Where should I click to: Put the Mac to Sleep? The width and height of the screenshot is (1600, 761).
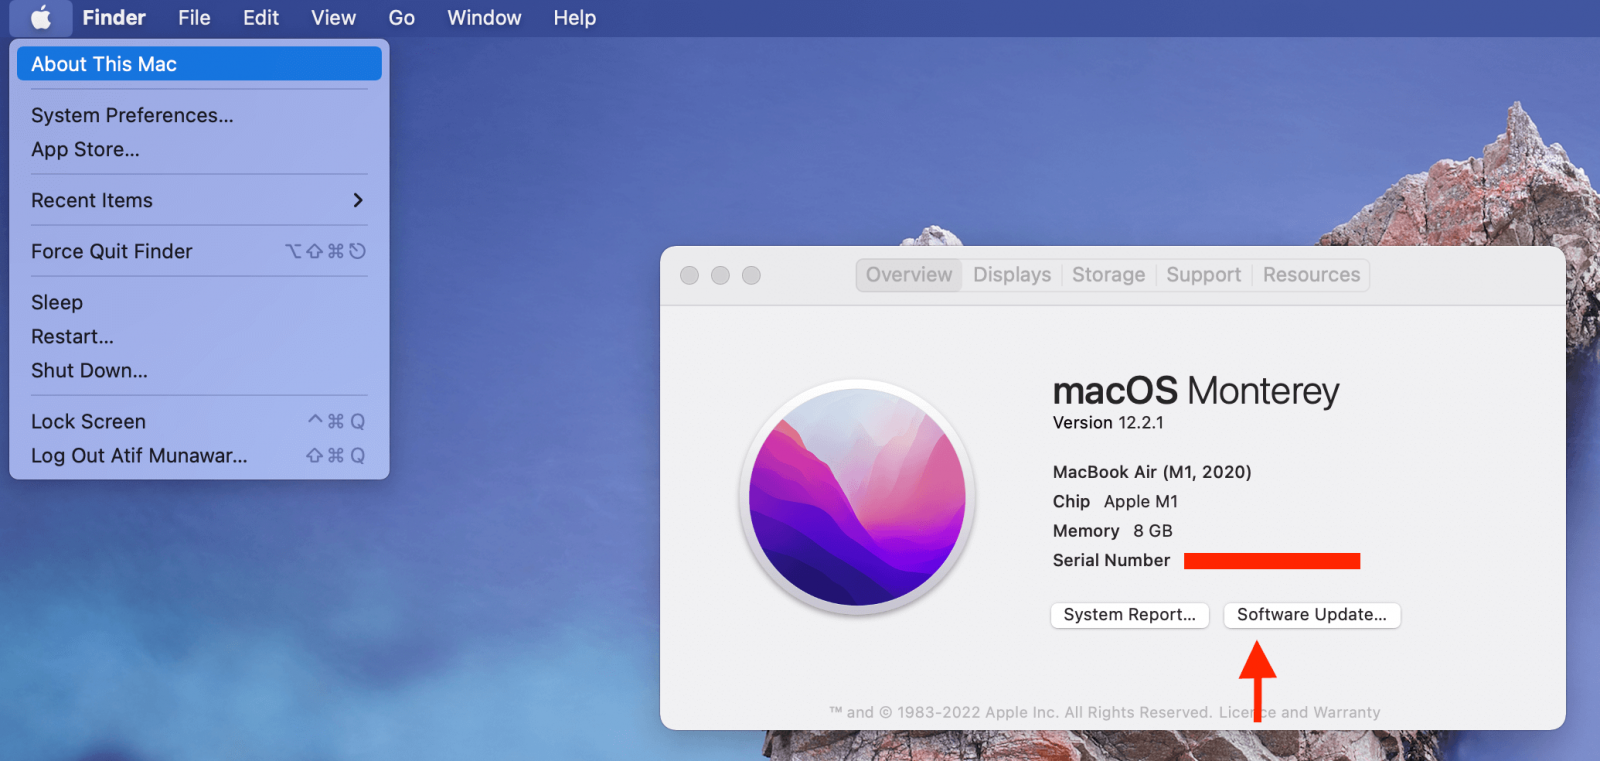(x=57, y=302)
